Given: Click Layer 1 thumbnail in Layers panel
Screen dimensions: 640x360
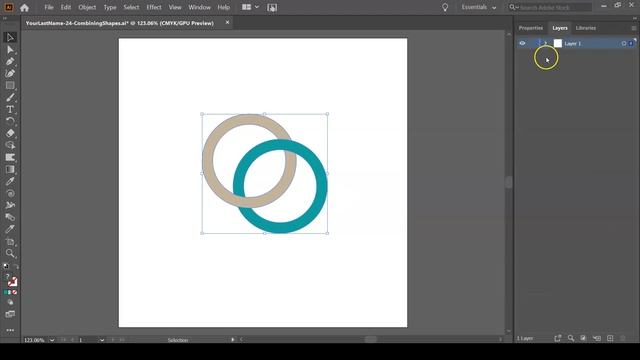Looking at the screenshot, I should point(558,43).
